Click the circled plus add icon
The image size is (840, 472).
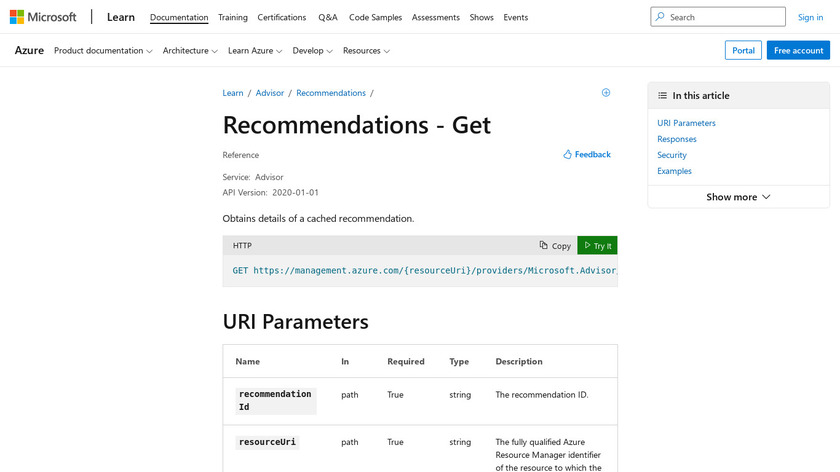(606, 93)
